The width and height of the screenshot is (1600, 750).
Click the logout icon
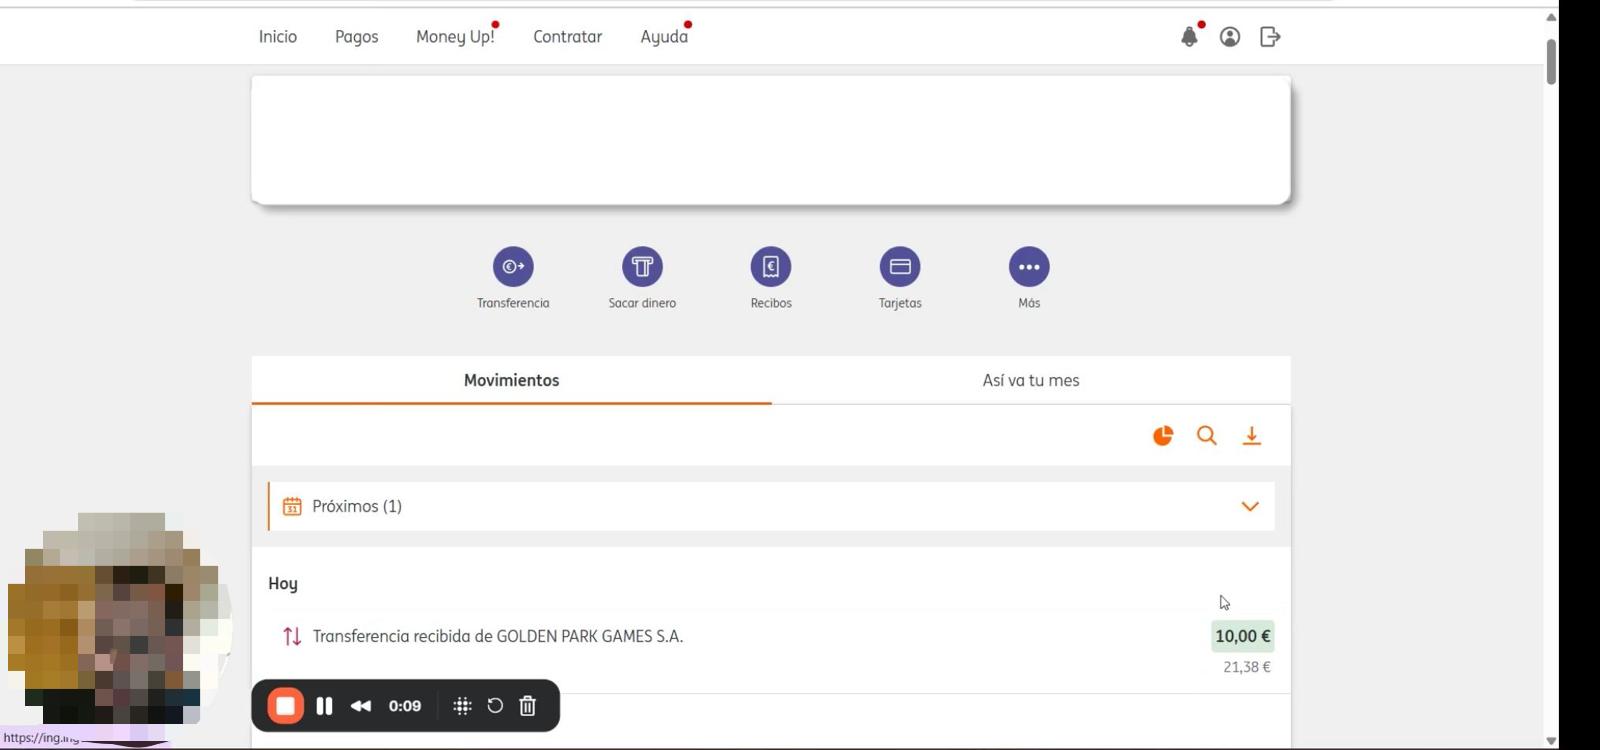coord(1270,37)
